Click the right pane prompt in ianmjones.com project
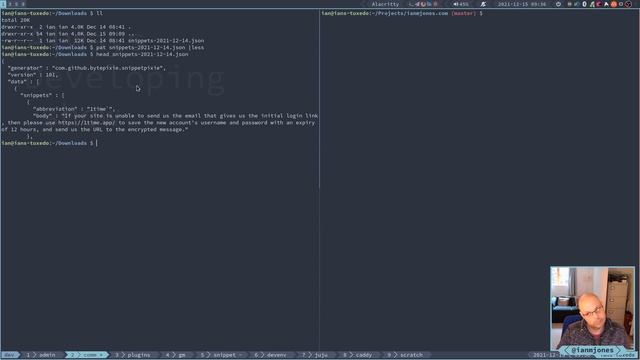 coord(402,13)
